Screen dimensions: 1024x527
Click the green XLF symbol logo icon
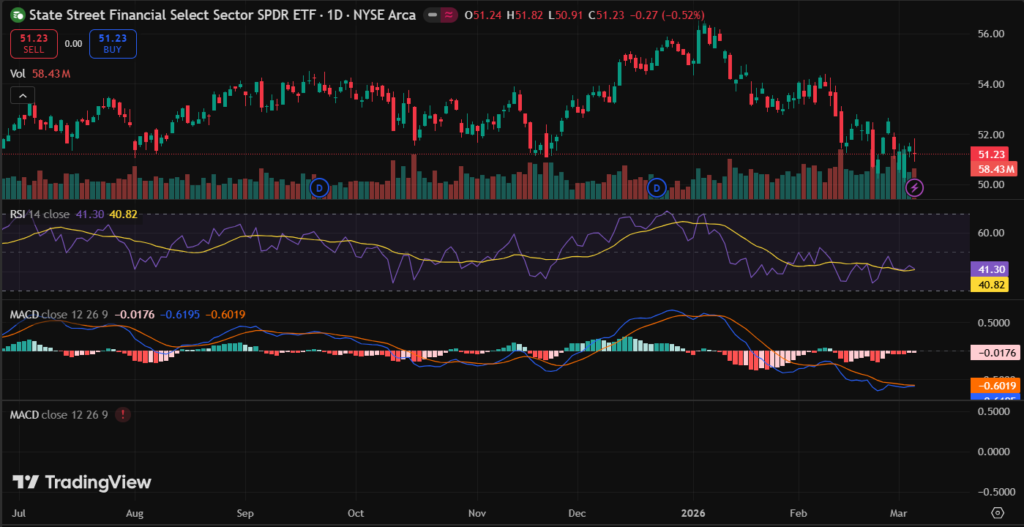18,16
